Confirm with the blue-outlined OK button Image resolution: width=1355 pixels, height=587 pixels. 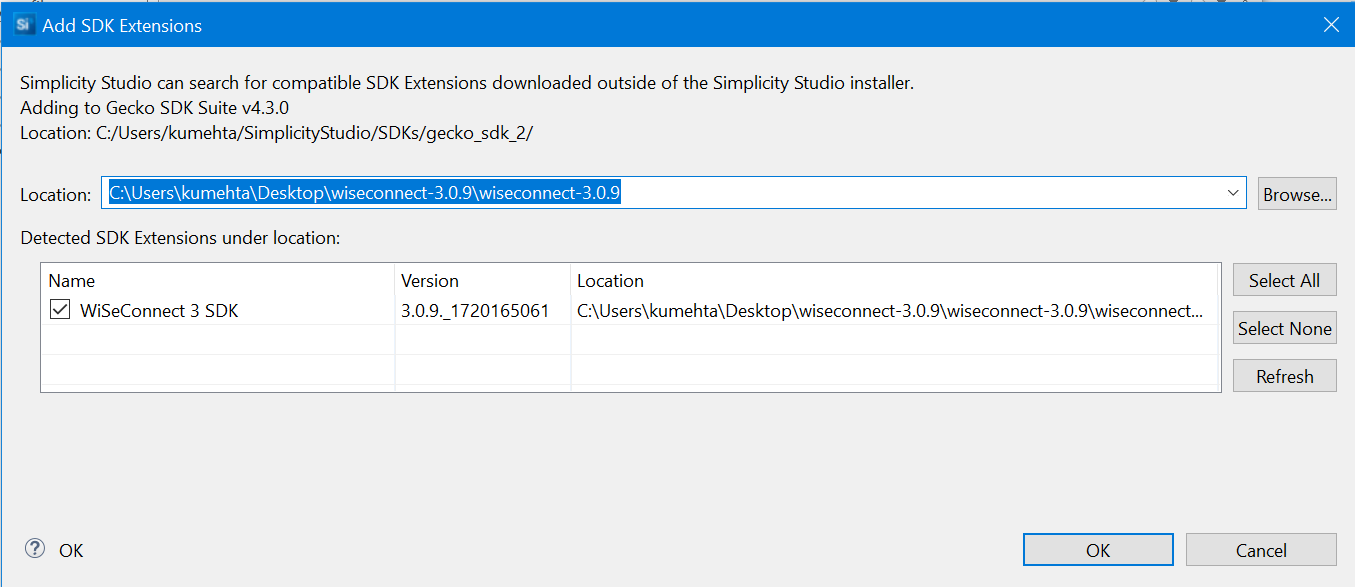[x=1097, y=550]
